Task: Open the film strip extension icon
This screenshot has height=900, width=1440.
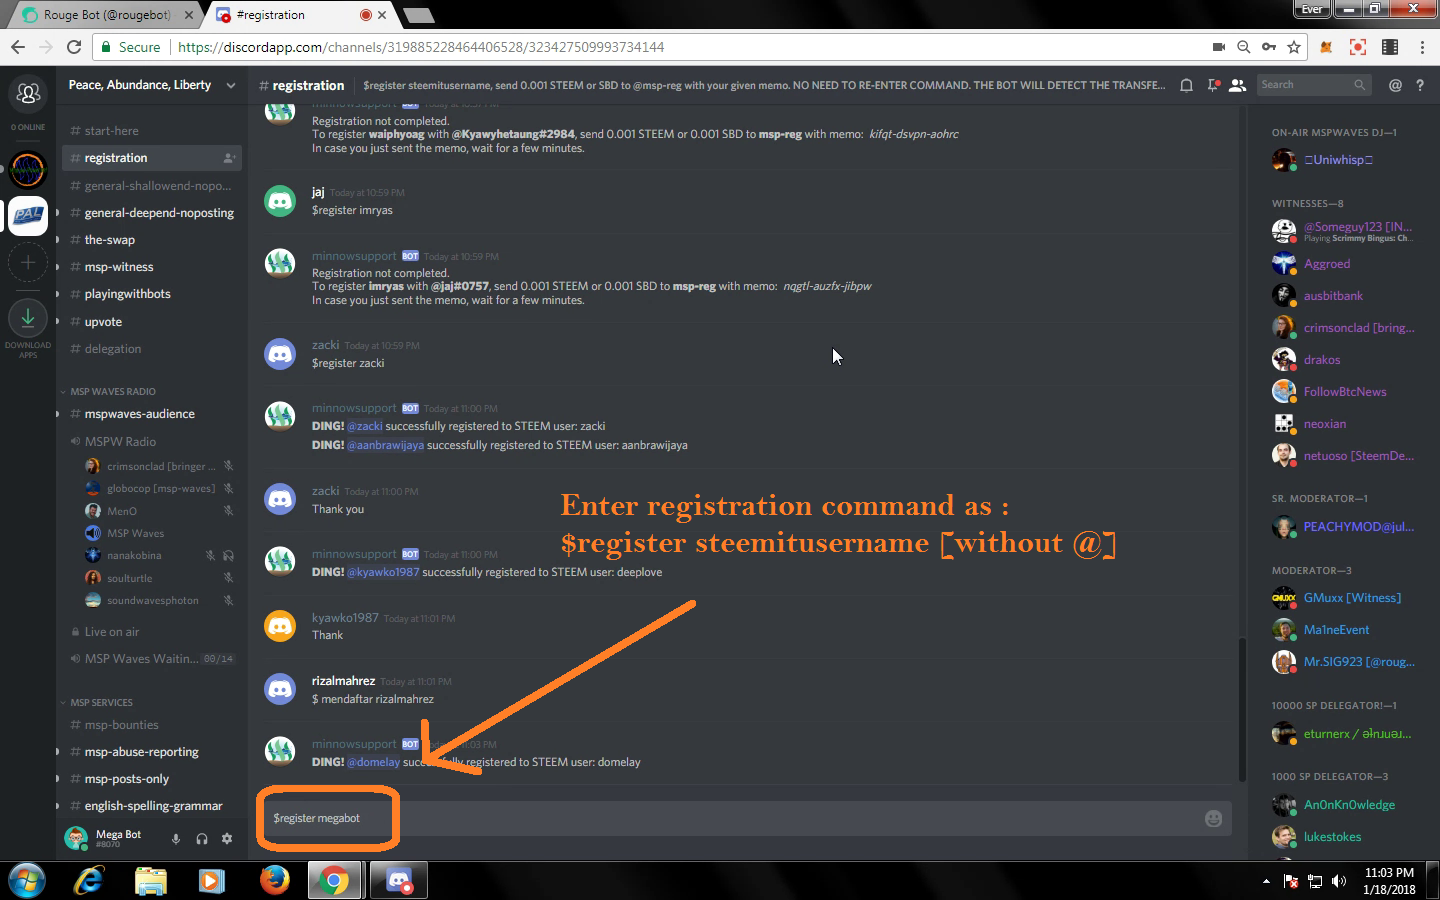Action: 1390,47
